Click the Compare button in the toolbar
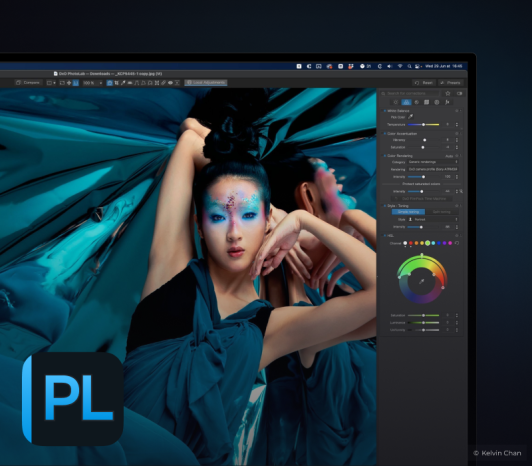The width and height of the screenshot is (532, 466). pyautogui.click(x=28, y=82)
